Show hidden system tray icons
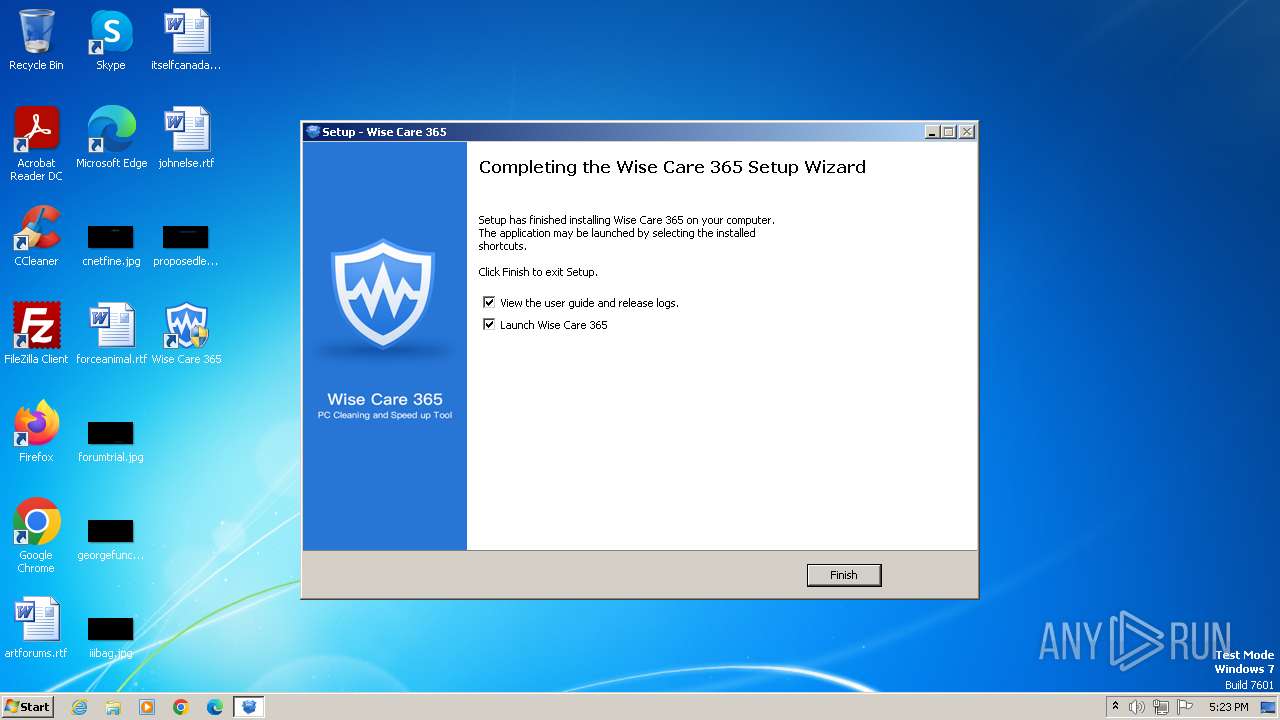1280x720 pixels. (x=1115, y=707)
